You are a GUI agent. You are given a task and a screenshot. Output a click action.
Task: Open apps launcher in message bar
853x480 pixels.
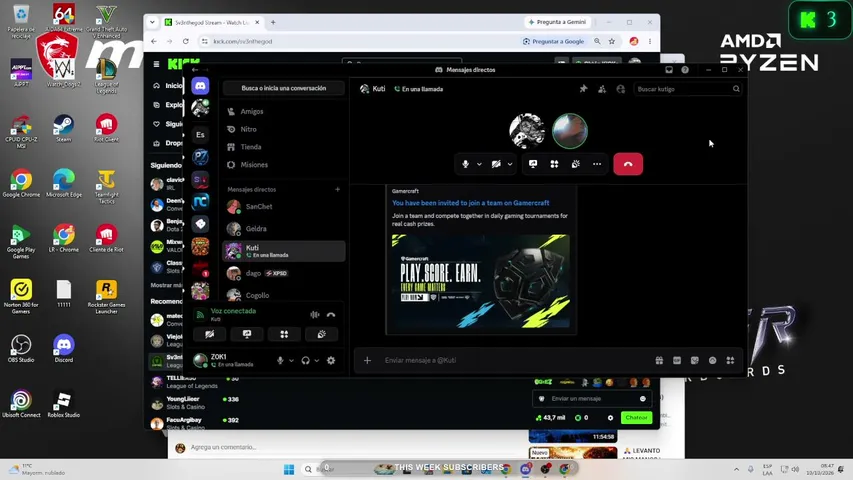(x=730, y=360)
